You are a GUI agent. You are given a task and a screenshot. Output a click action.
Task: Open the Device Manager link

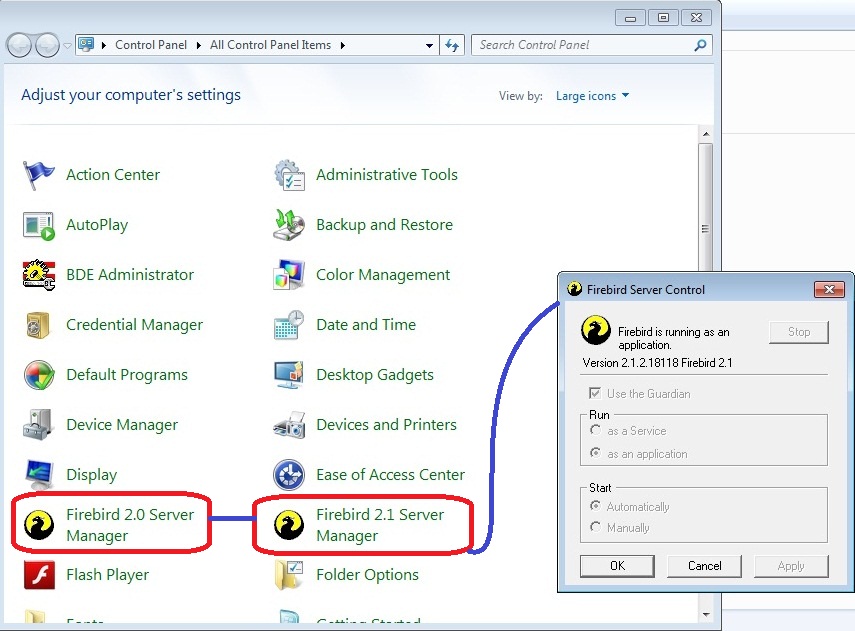click(122, 425)
